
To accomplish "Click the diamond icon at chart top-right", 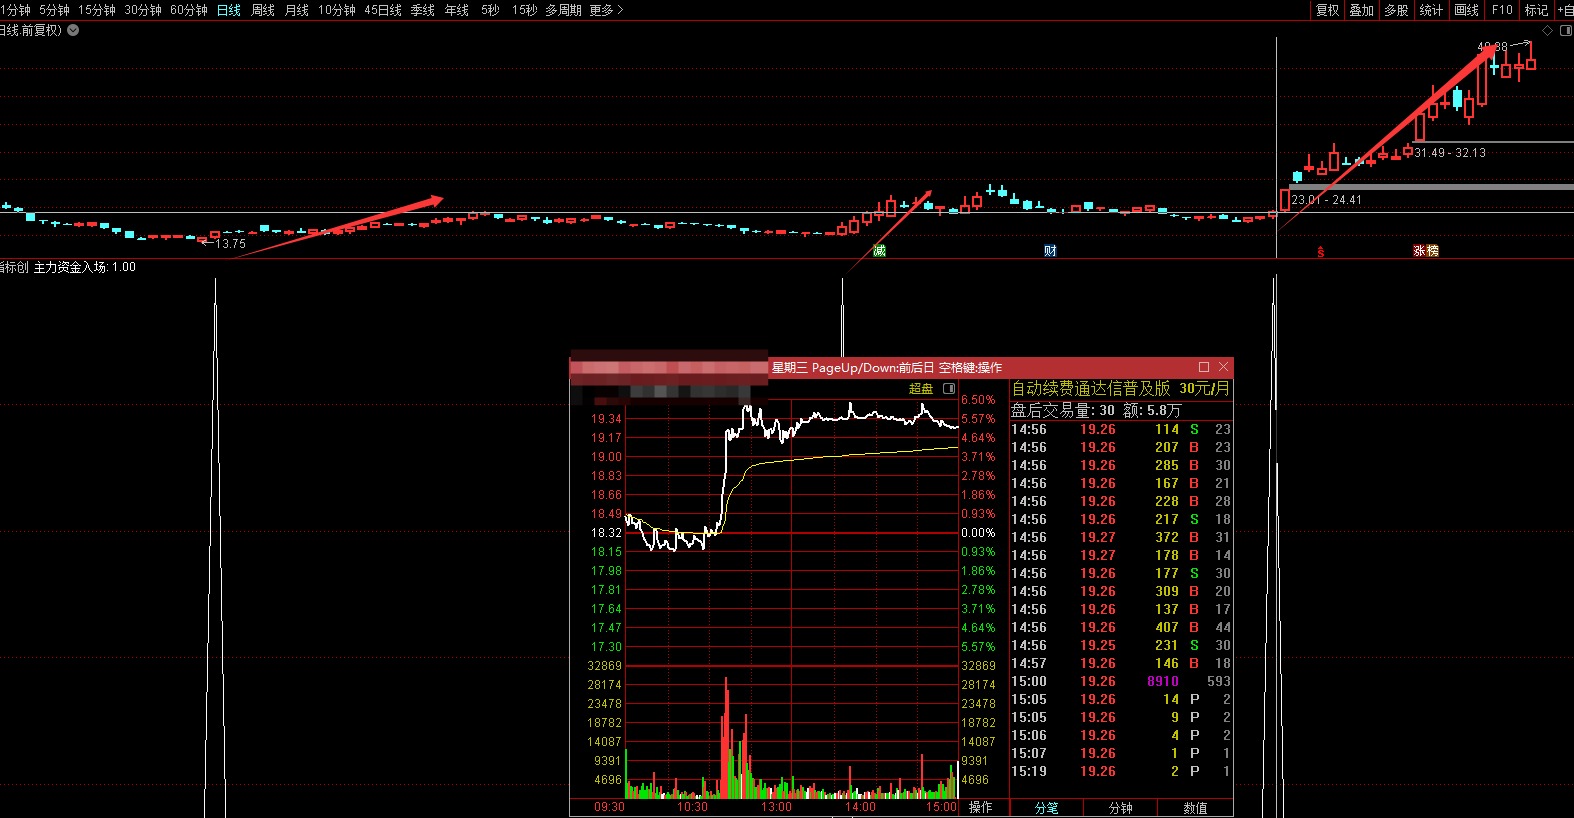I will [x=1547, y=30].
